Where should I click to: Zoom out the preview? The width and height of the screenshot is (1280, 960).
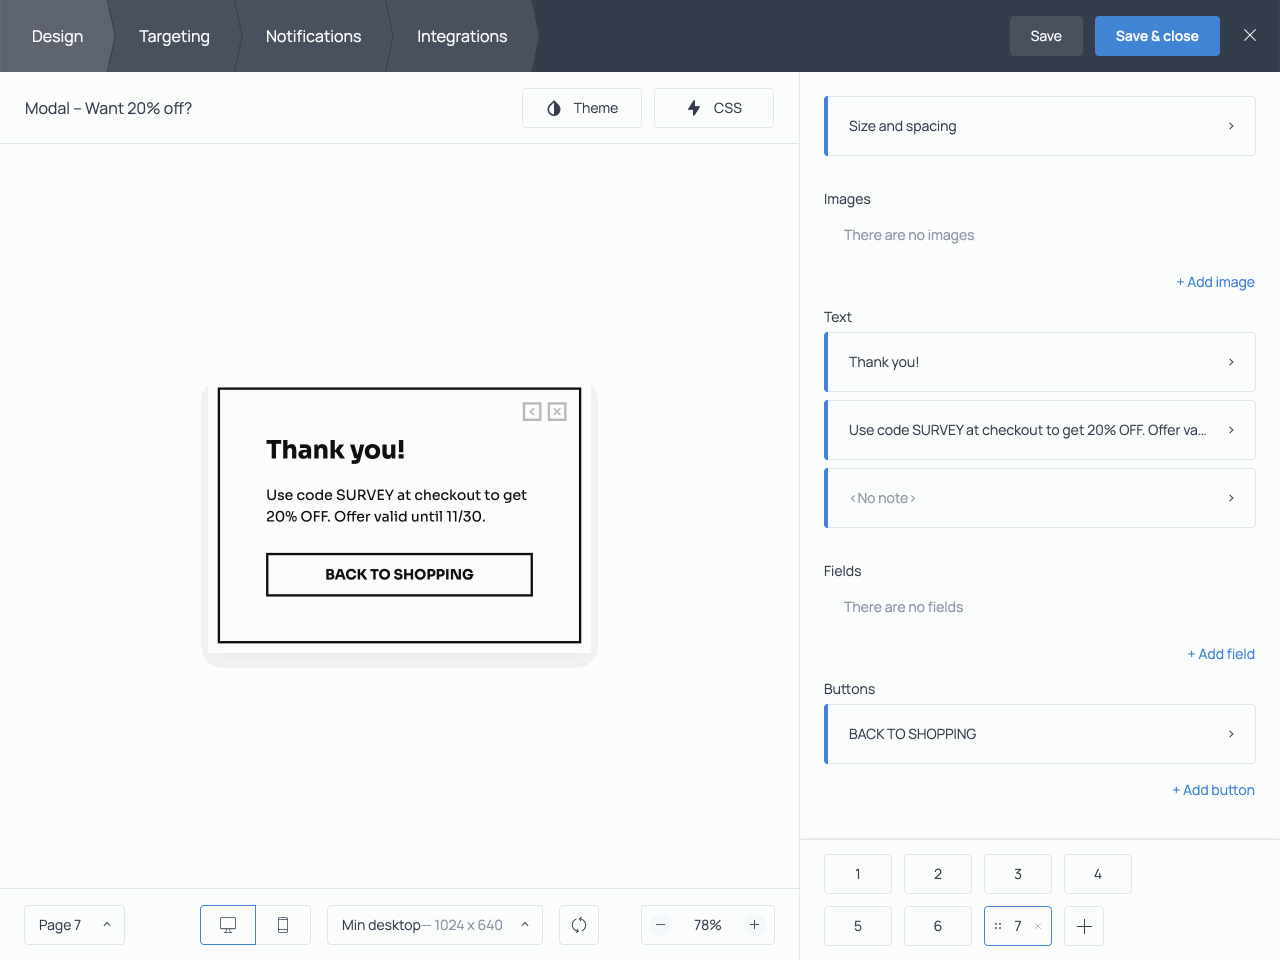661,925
